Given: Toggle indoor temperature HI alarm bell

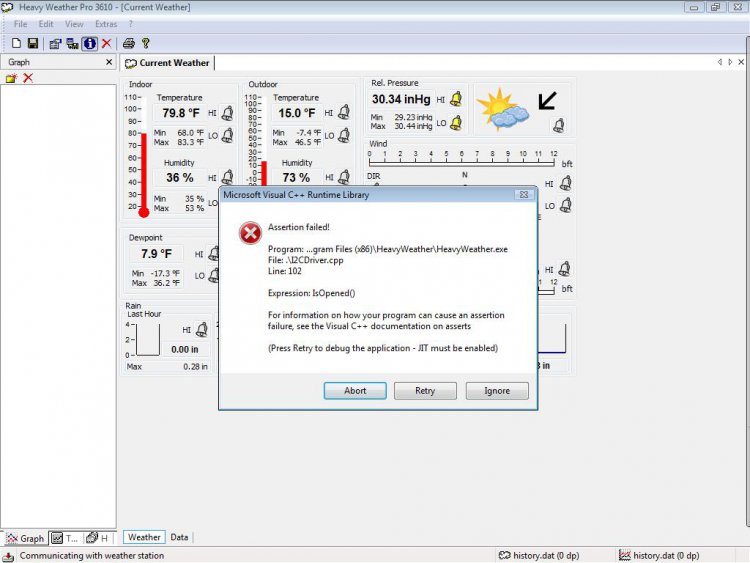Looking at the screenshot, I should tap(228, 113).
